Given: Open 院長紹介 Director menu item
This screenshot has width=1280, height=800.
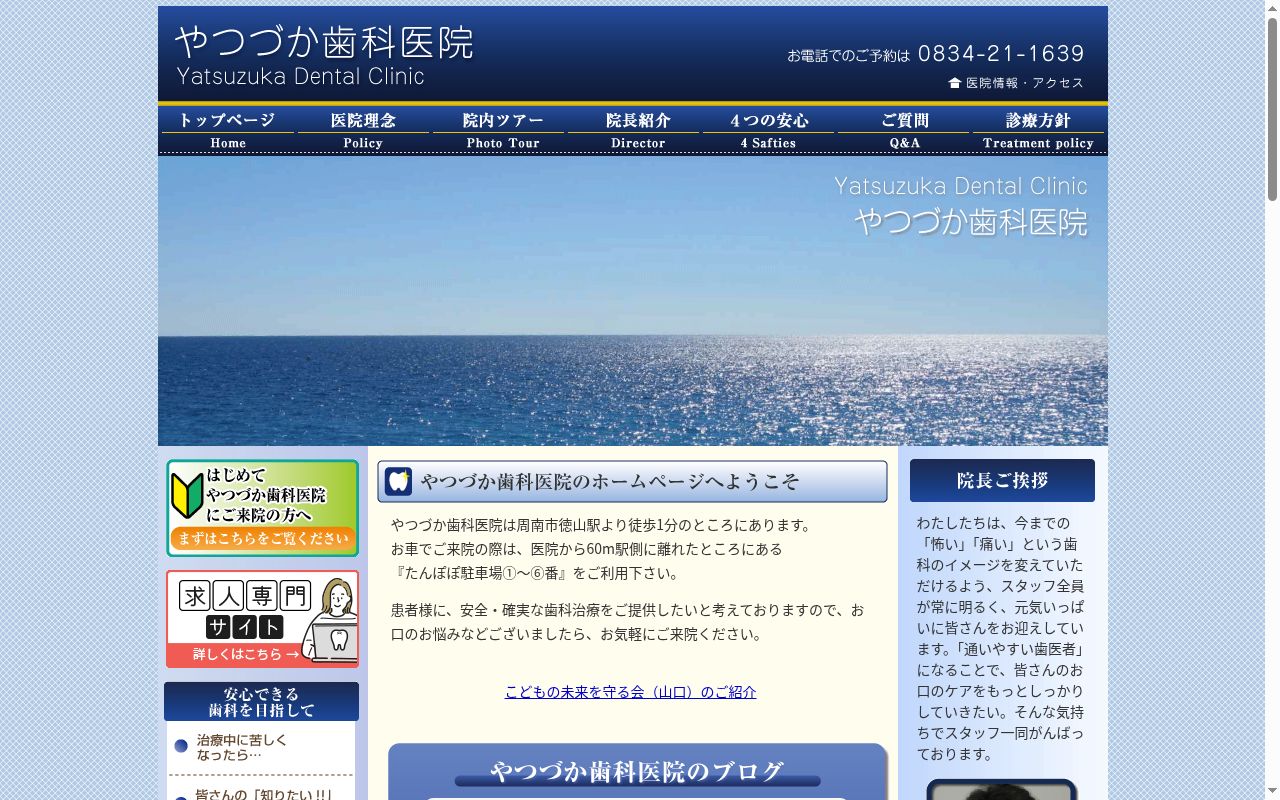Looking at the screenshot, I should (634, 130).
